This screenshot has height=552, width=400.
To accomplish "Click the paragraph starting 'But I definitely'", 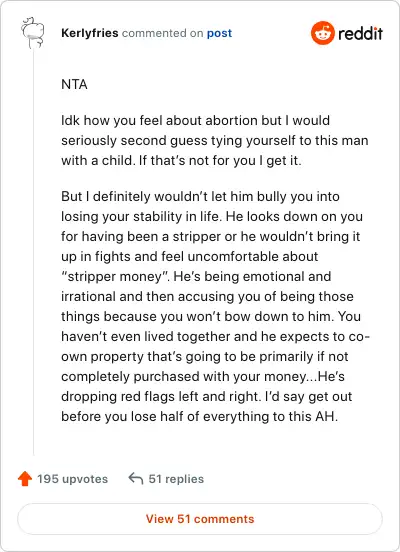I will [215, 306].
